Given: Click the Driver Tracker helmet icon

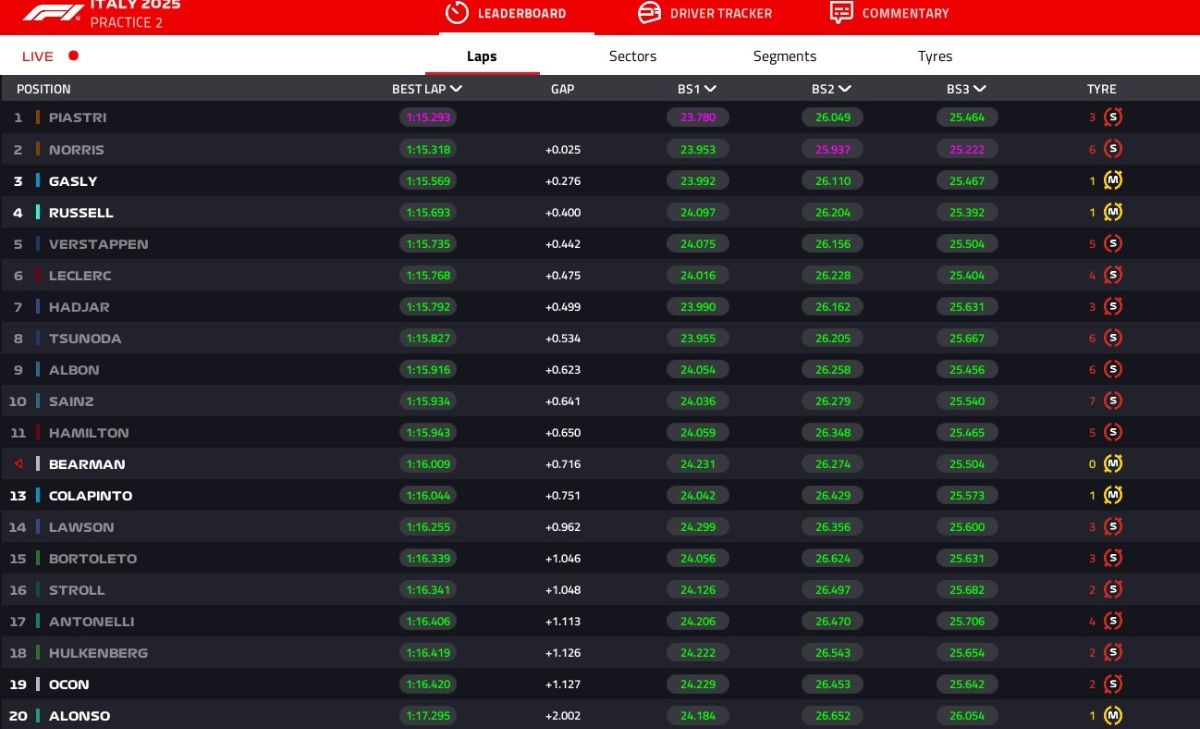Looking at the screenshot, I should [649, 13].
